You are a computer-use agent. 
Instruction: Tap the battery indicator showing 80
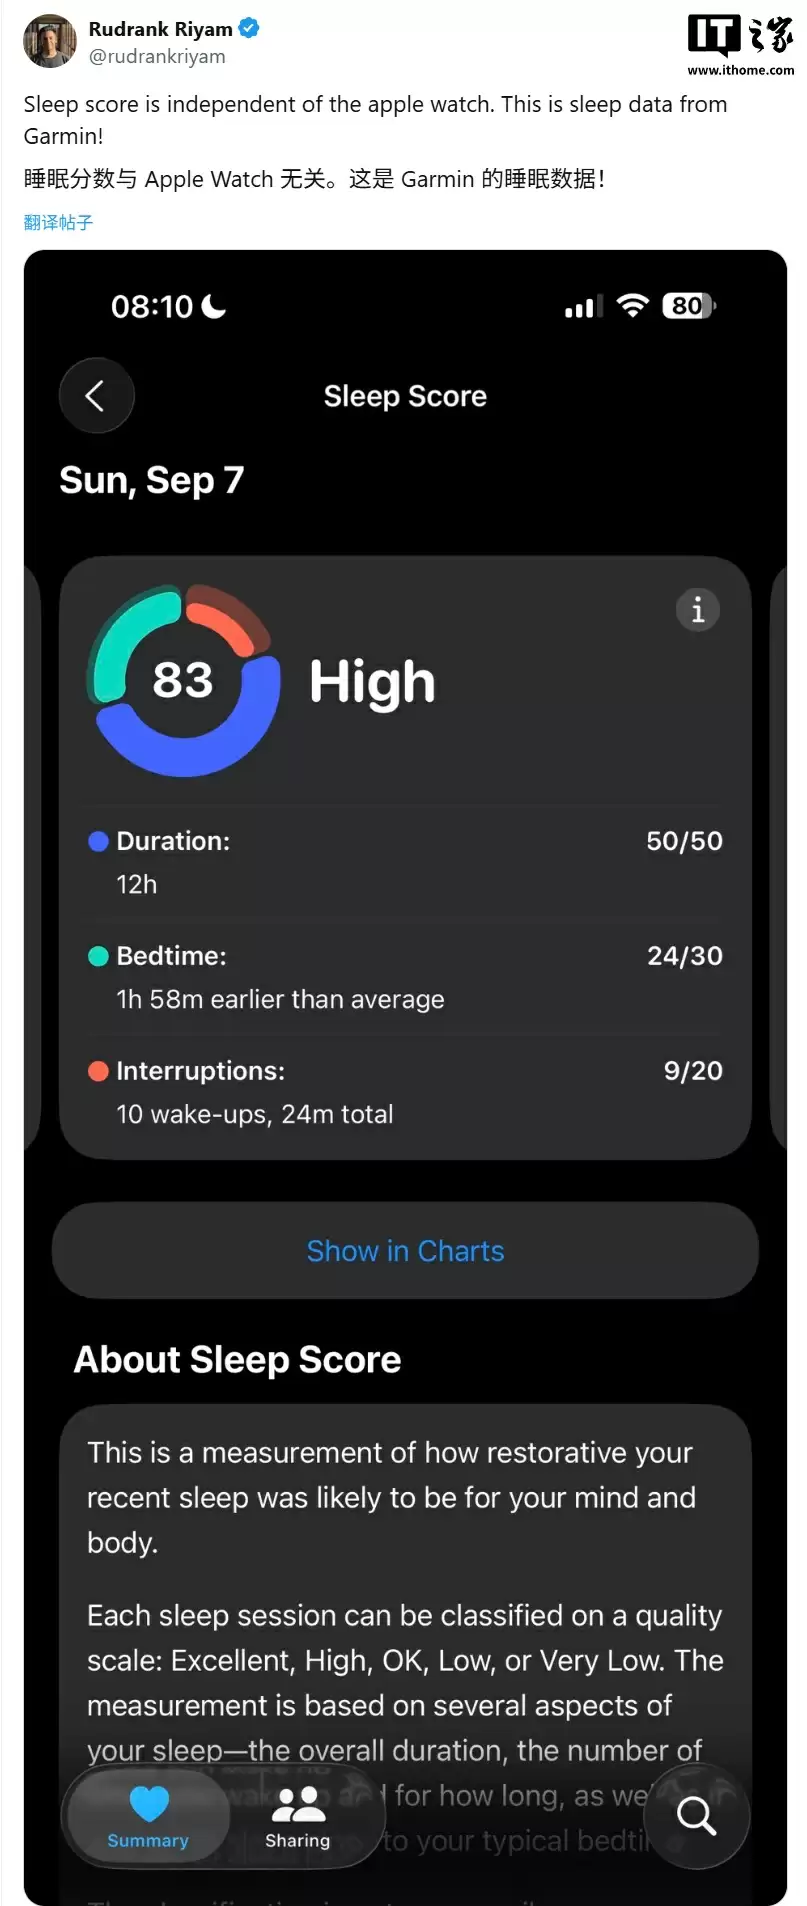[687, 306]
